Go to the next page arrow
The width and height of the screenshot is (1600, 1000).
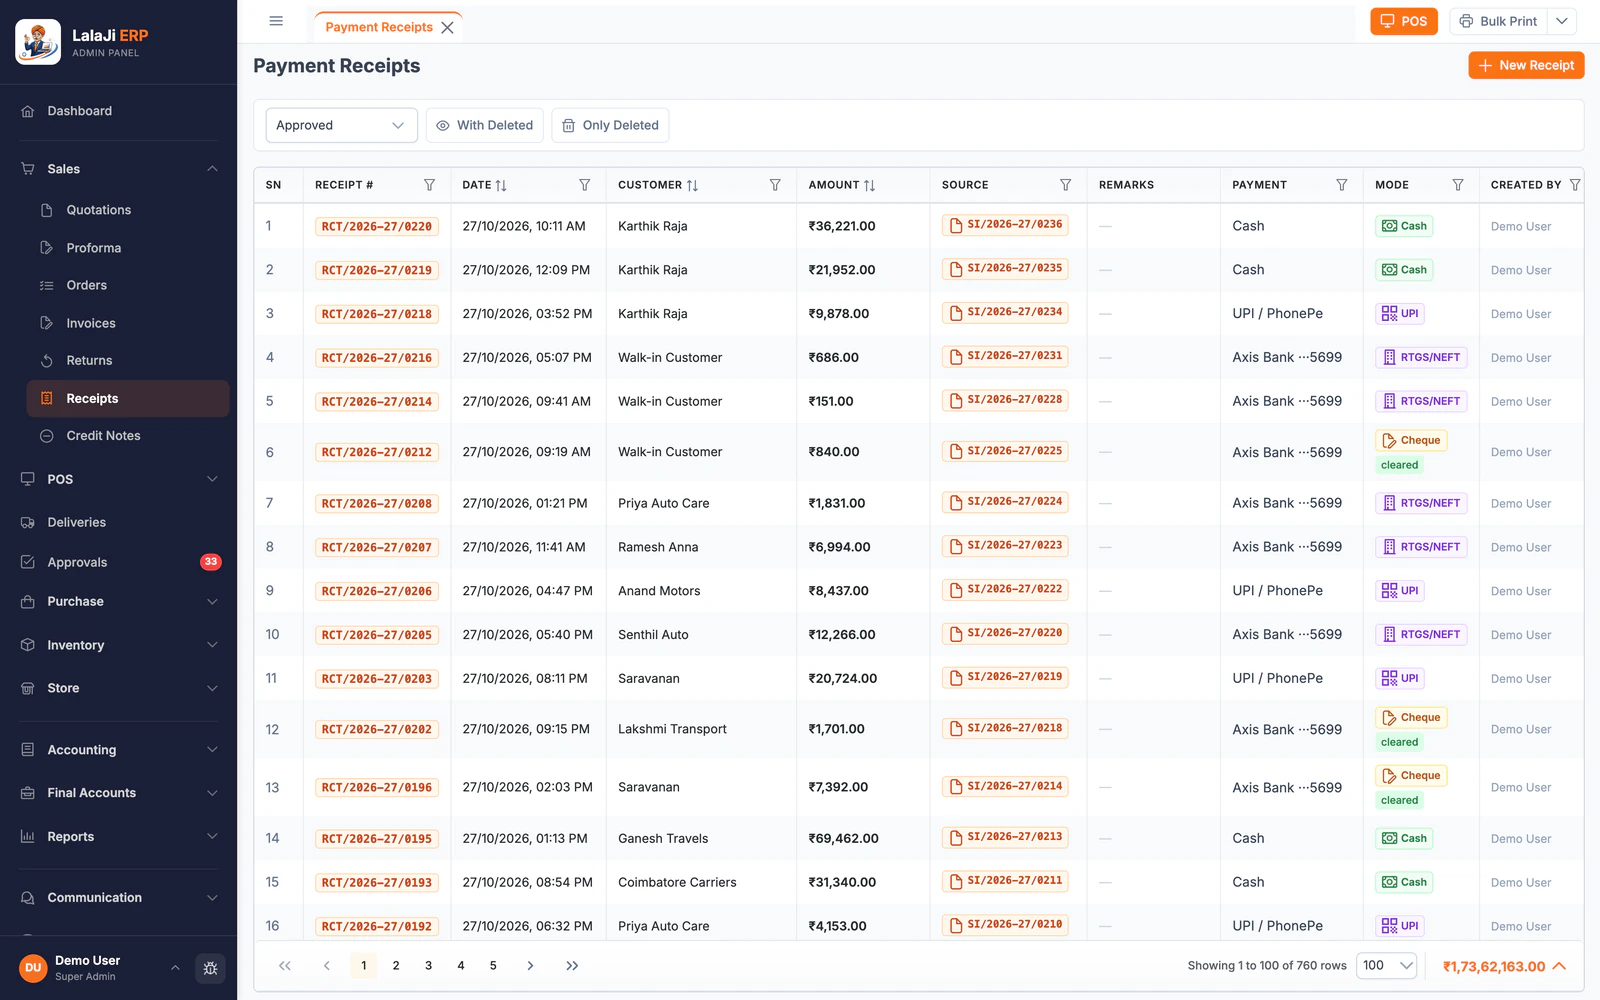pos(530,966)
